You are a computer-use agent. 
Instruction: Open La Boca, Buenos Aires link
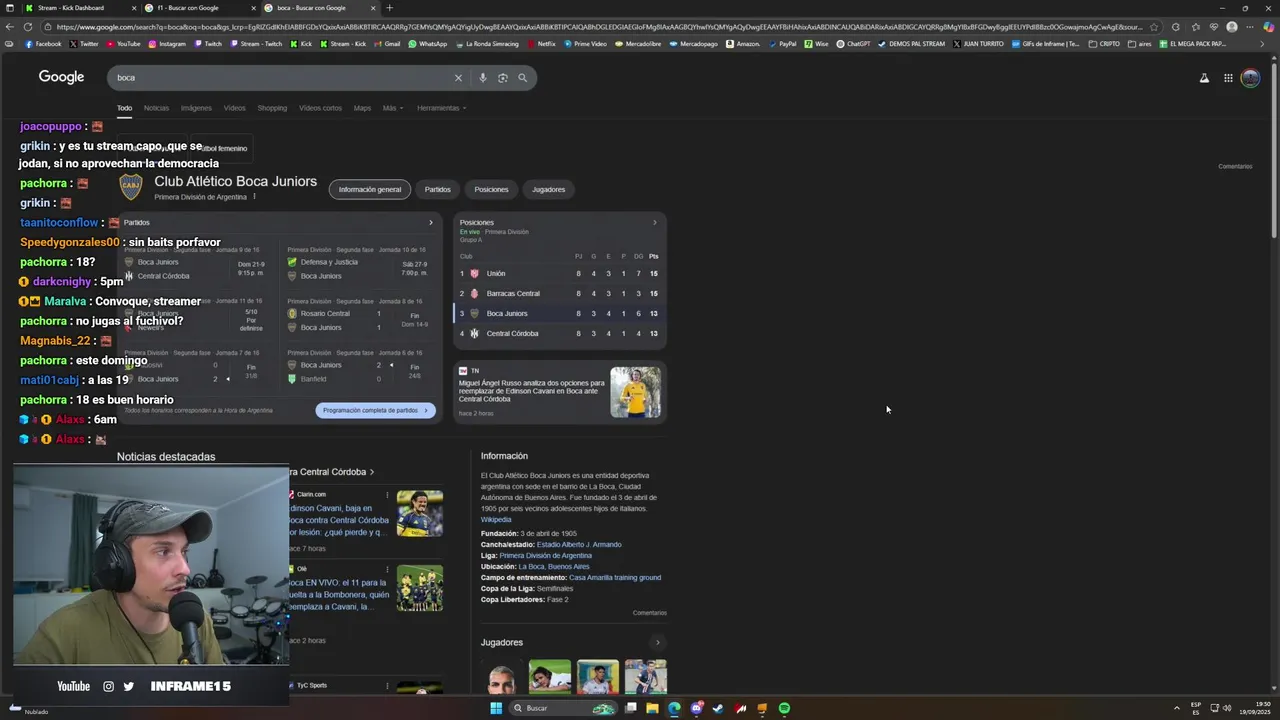pos(554,567)
